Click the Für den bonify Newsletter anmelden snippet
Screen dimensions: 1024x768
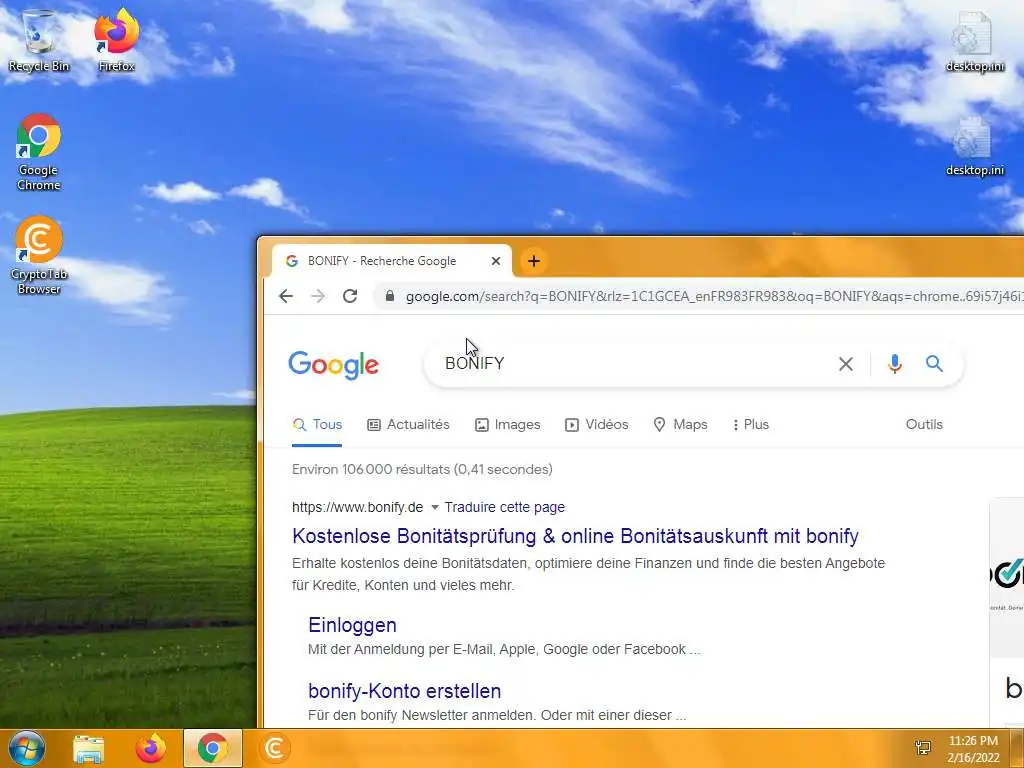497,715
